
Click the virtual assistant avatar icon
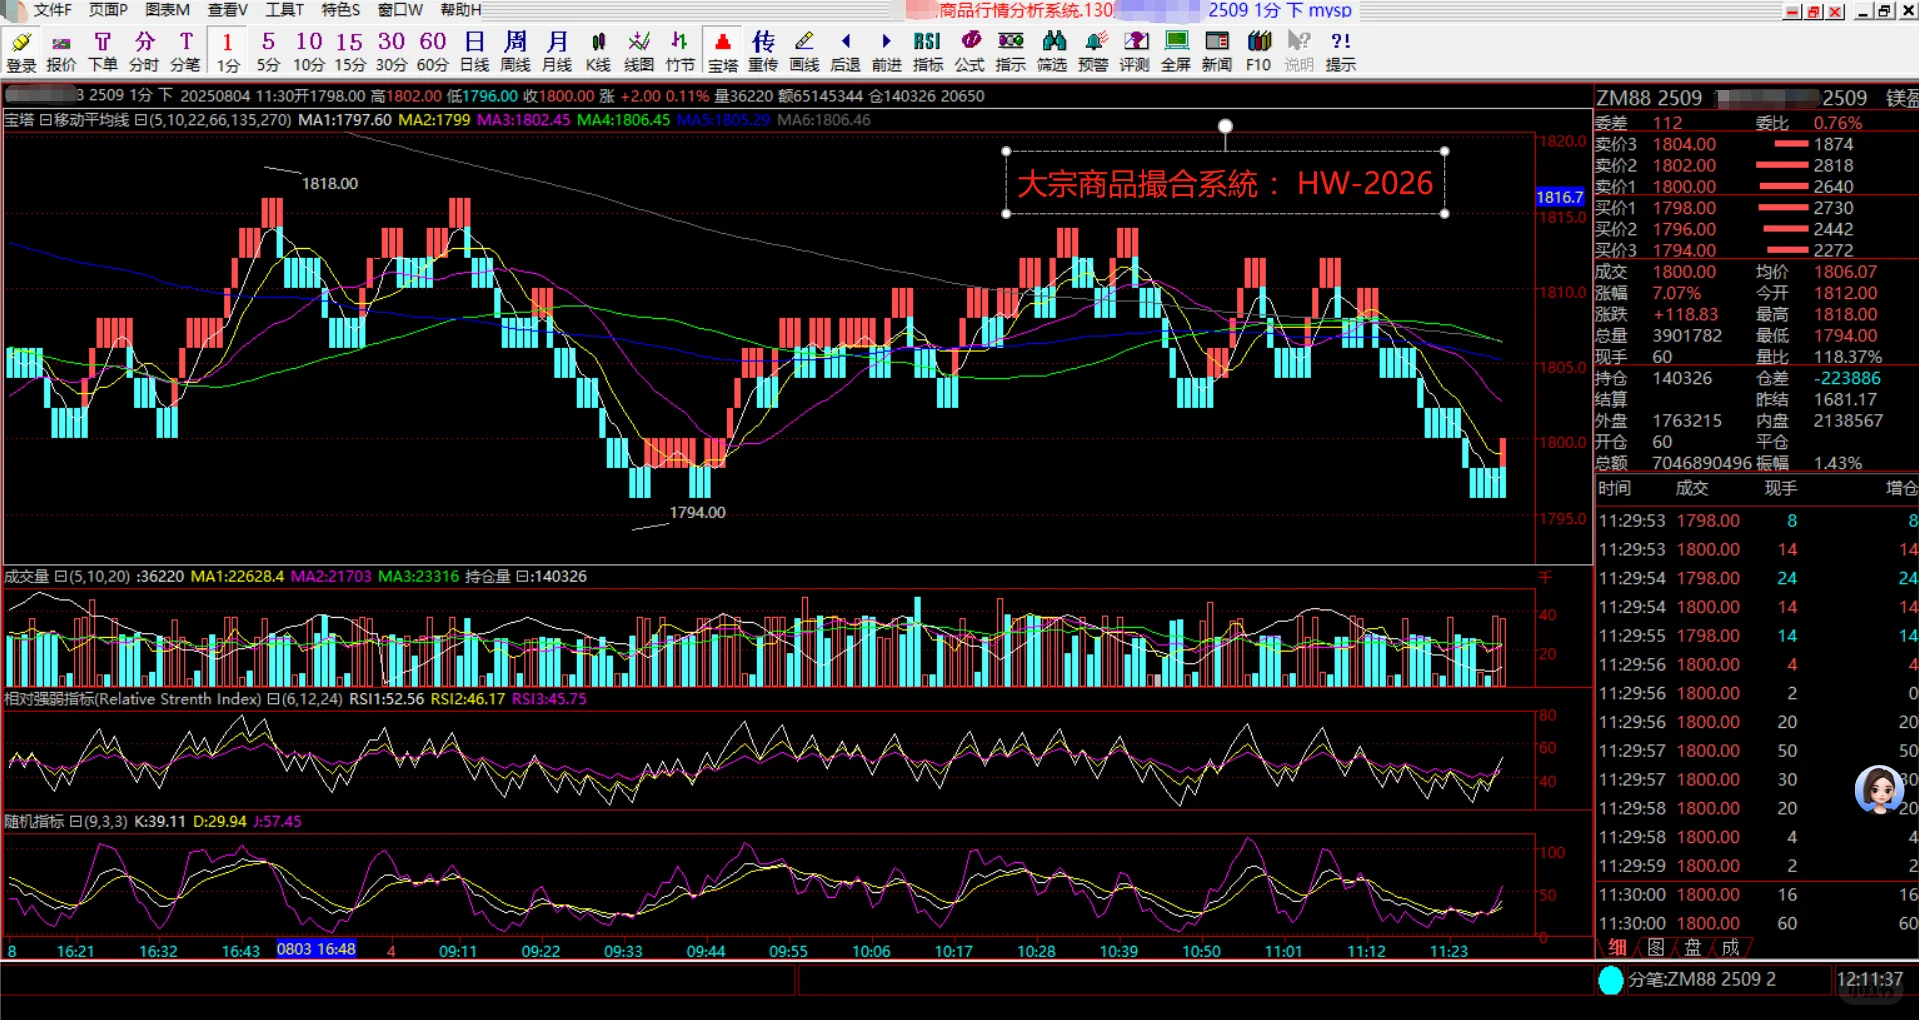pyautogui.click(x=1879, y=791)
